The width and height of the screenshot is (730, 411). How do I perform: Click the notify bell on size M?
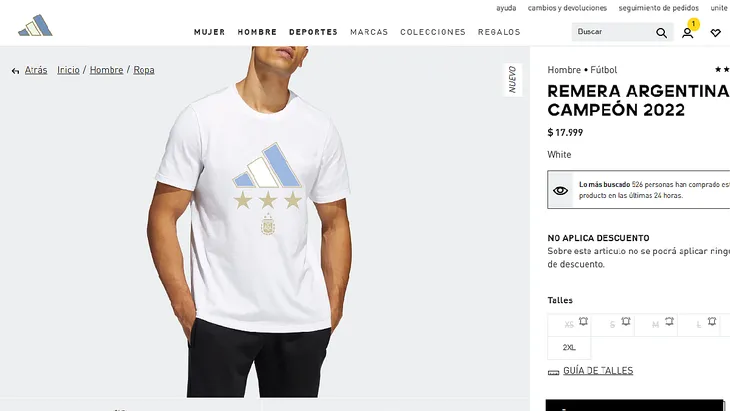point(669,321)
